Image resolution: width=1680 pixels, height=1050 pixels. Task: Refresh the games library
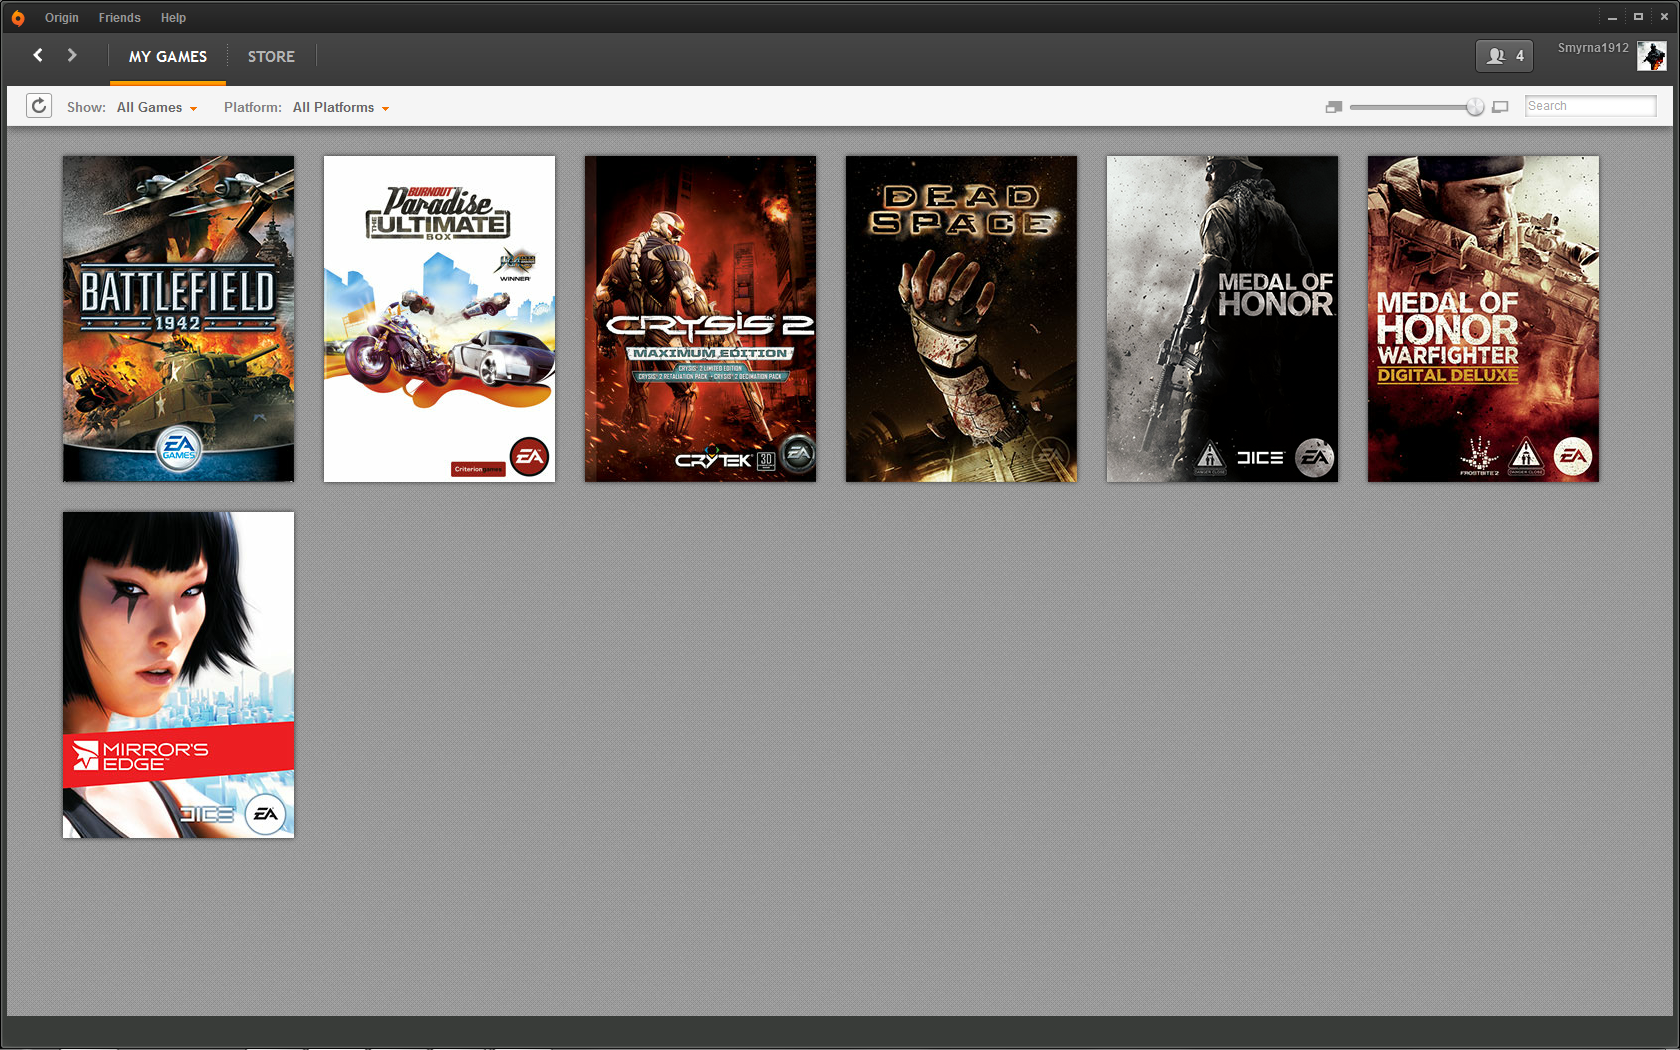(39, 106)
